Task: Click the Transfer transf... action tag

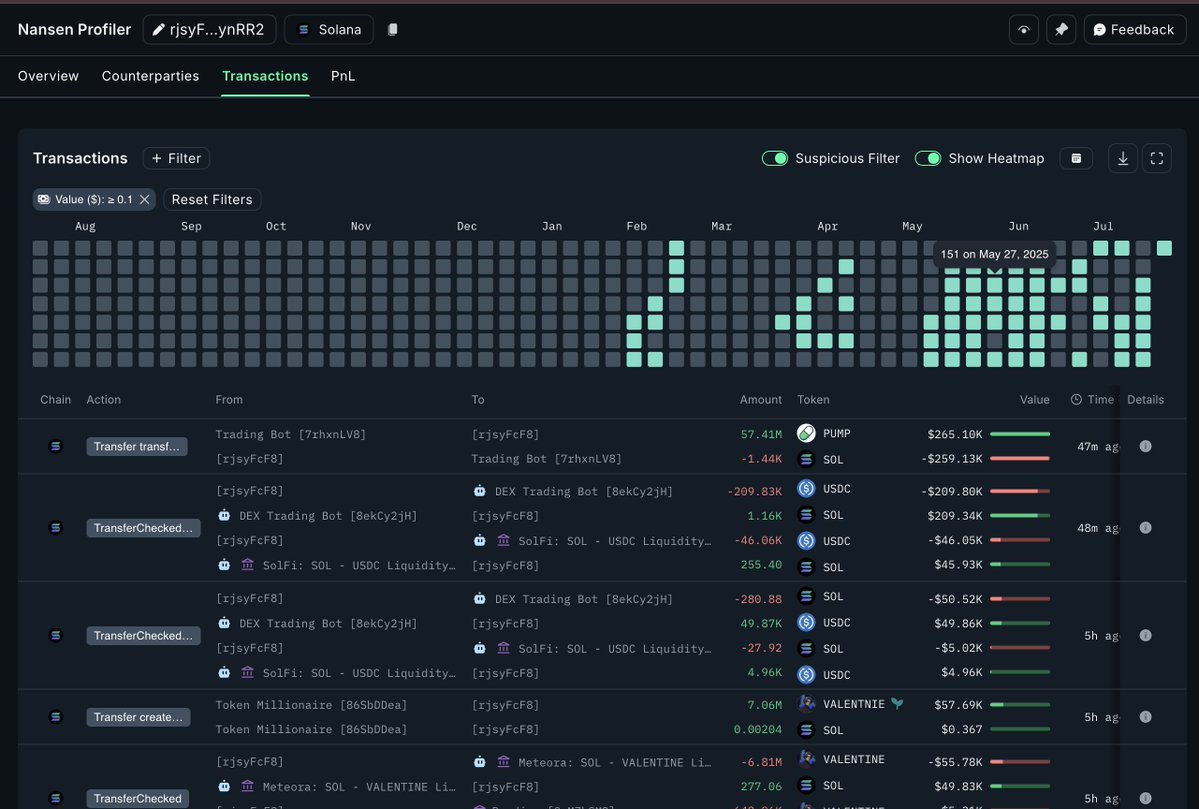Action: coord(137,447)
